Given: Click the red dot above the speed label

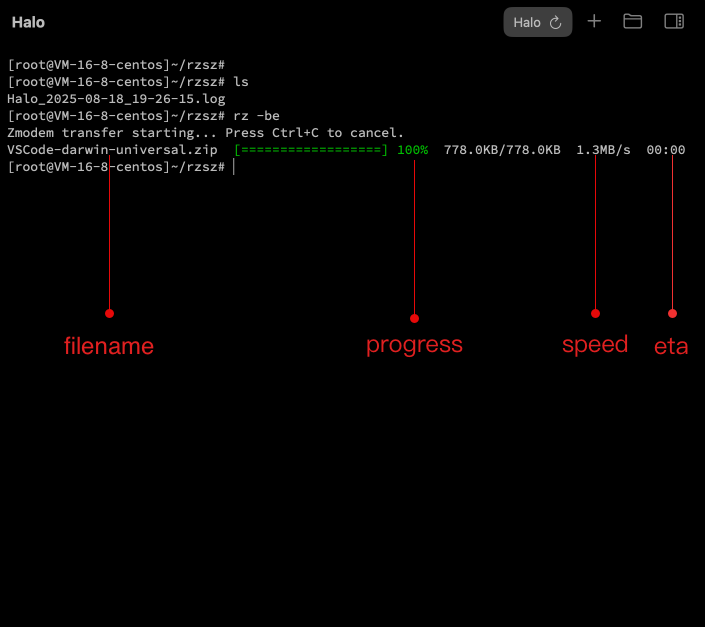Looking at the screenshot, I should pyautogui.click(x=595, y=313).
